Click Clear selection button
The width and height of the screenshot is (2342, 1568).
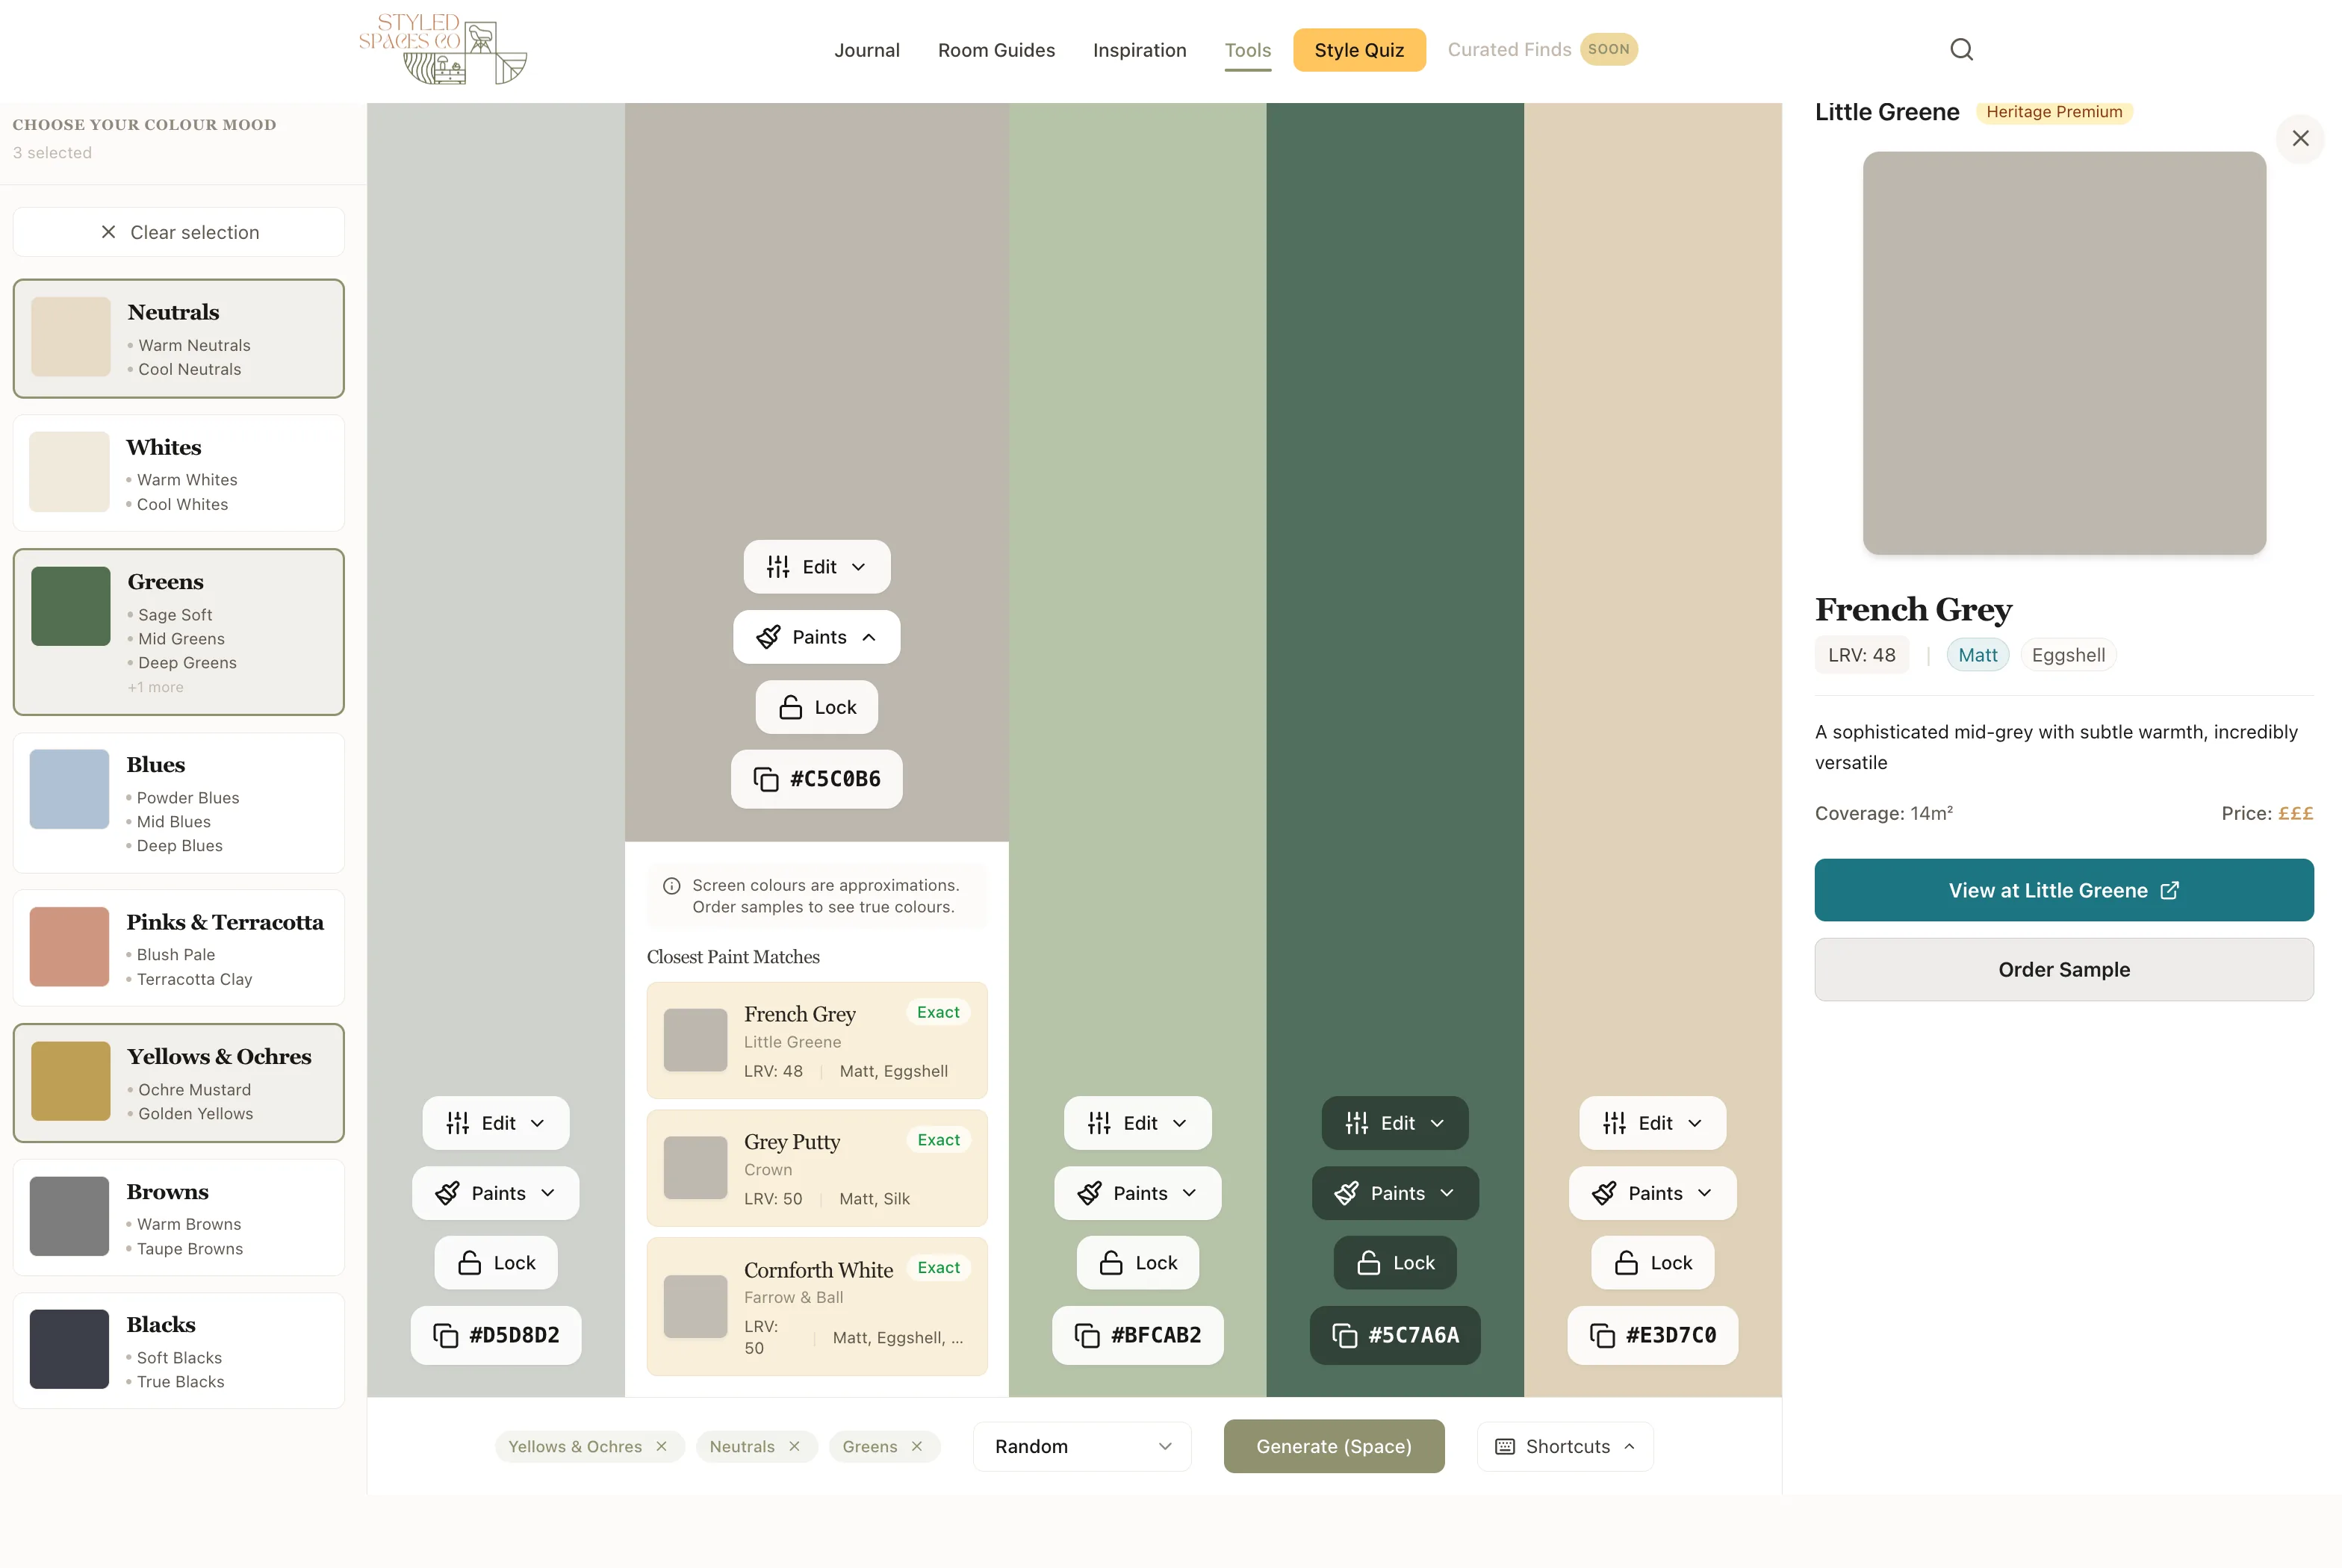179,232
